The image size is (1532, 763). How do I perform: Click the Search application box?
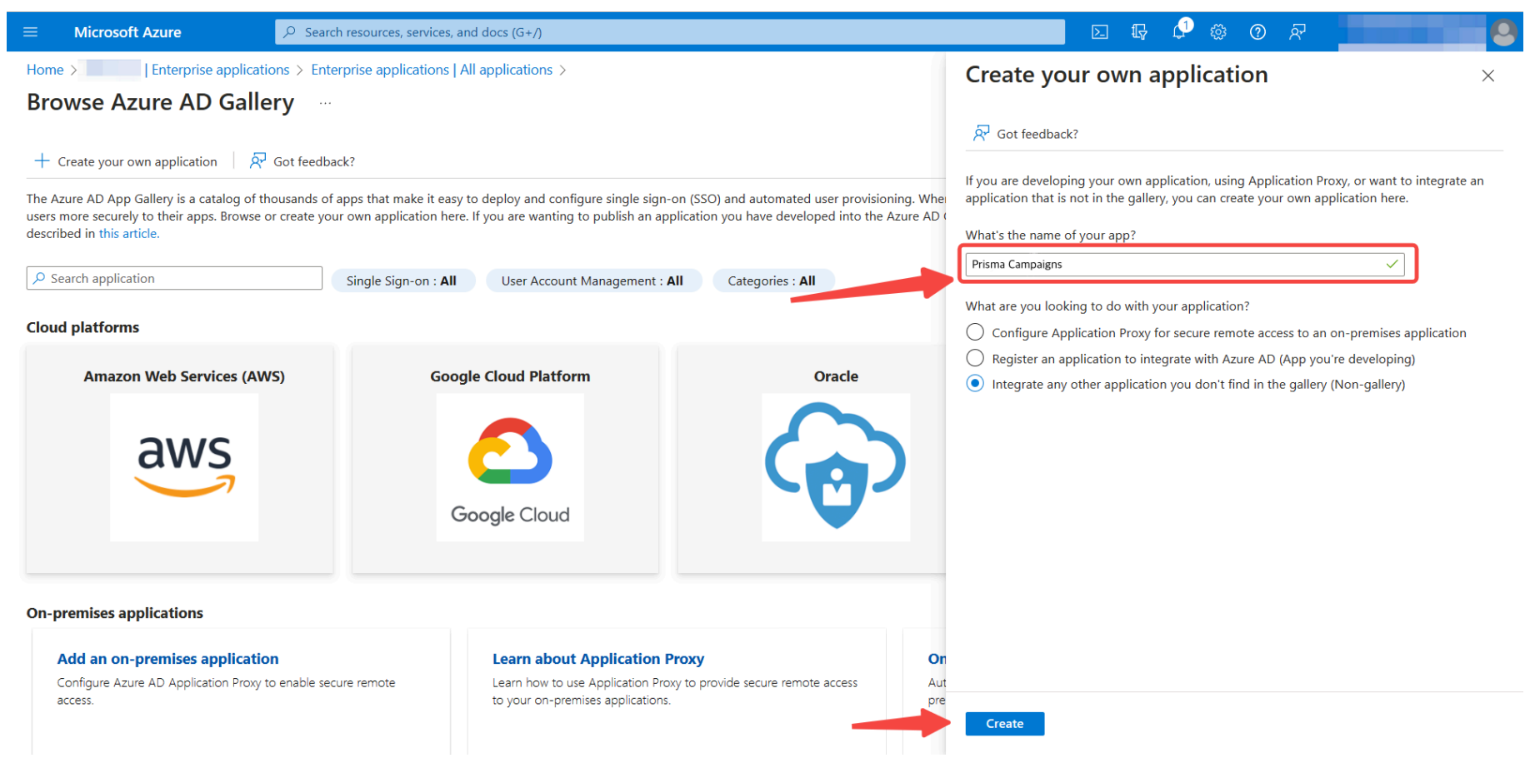(175, 278)
